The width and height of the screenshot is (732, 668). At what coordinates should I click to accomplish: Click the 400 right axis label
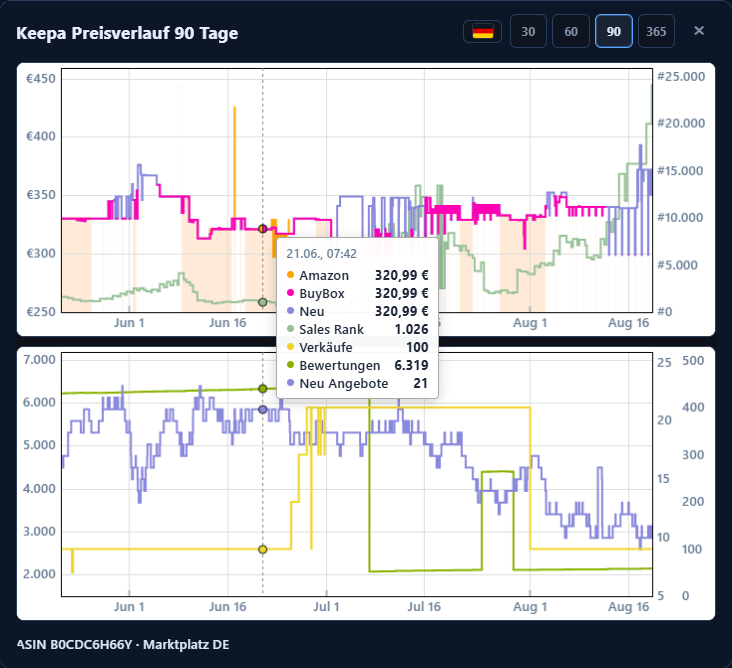pos(693,408)
